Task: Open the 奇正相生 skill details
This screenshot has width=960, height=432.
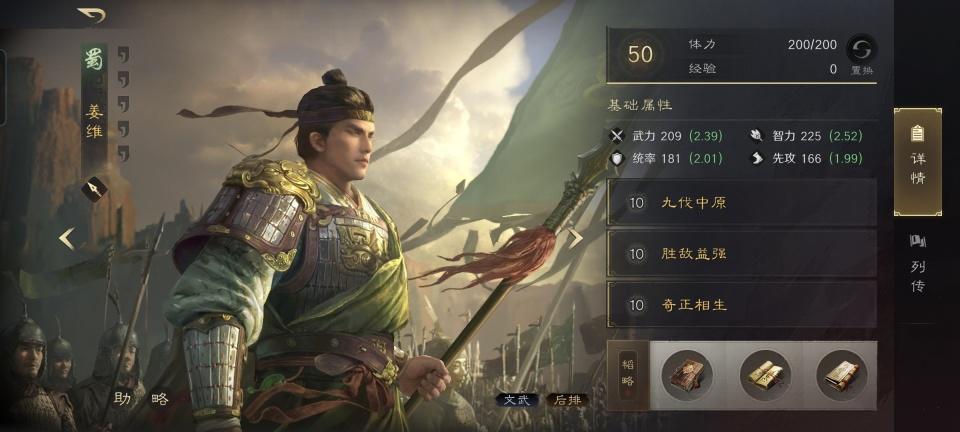Action: (x=741, y=304)
